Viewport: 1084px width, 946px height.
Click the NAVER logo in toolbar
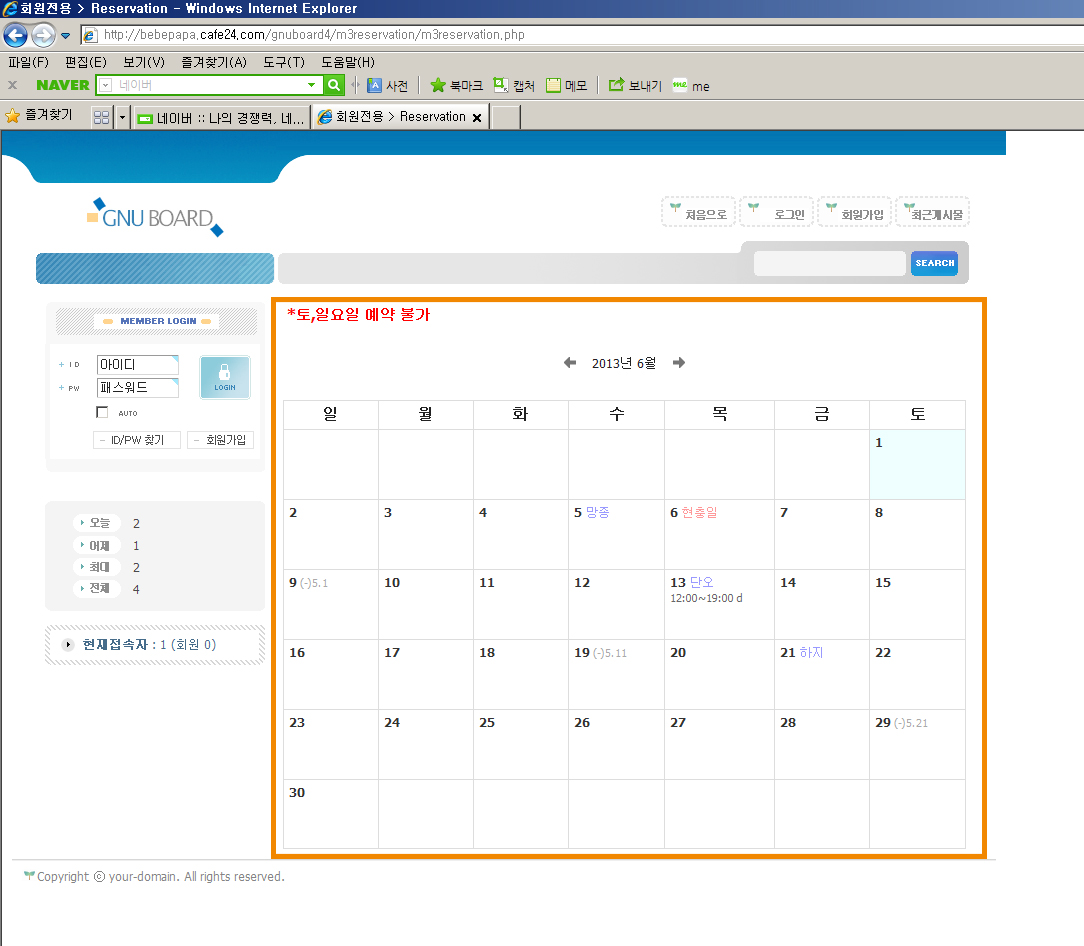click(x=62, y=85)
